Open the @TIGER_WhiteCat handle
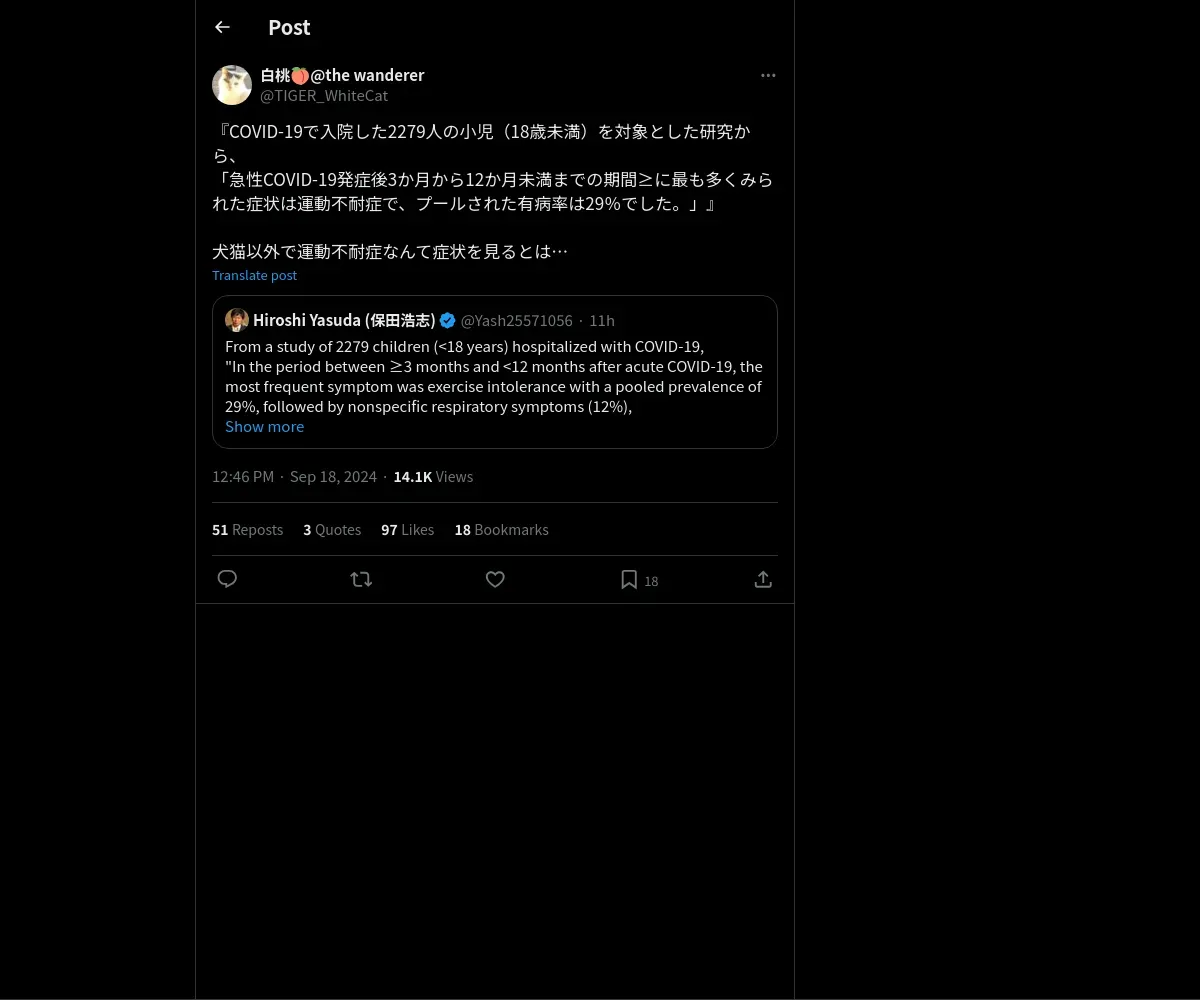 point(324,95)
